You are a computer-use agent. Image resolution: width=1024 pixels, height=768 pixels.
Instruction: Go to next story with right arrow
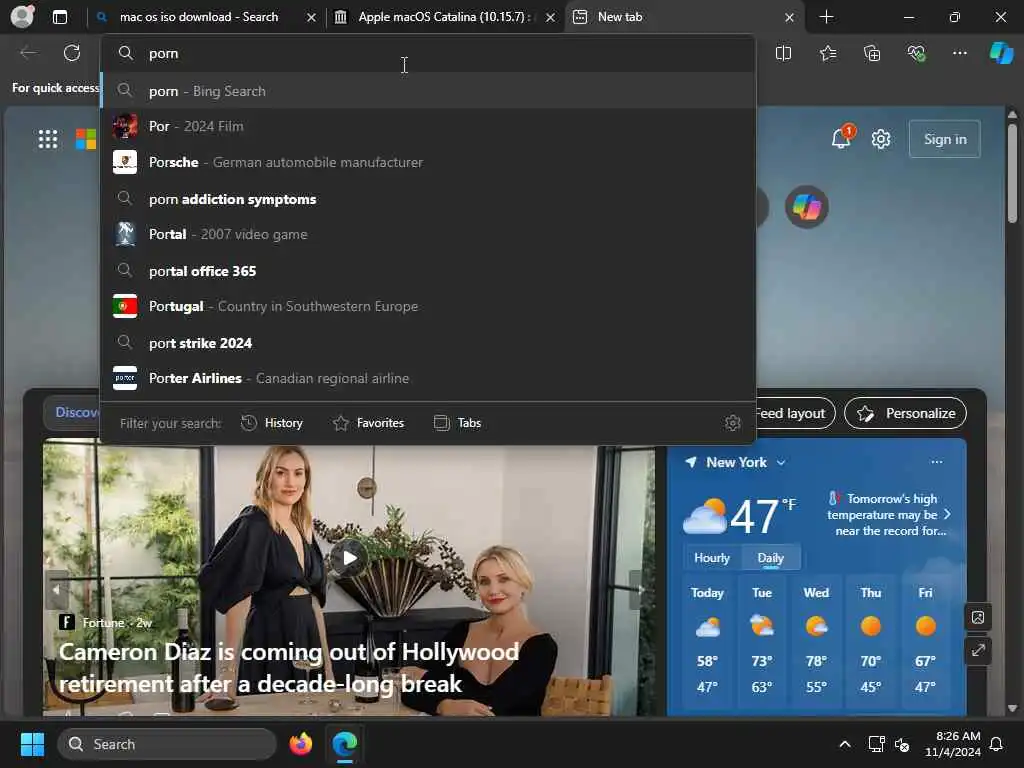click(640, 590)
